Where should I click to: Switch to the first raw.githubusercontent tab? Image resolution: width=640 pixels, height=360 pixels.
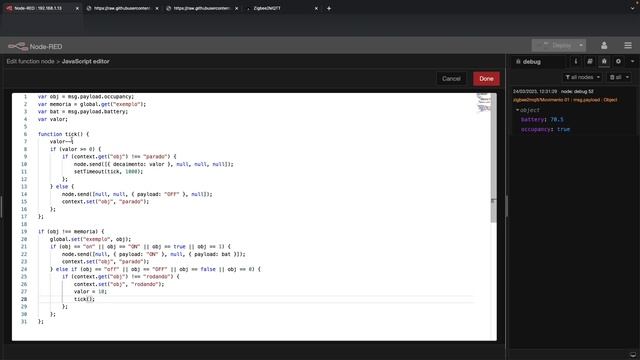pos(122,8)
